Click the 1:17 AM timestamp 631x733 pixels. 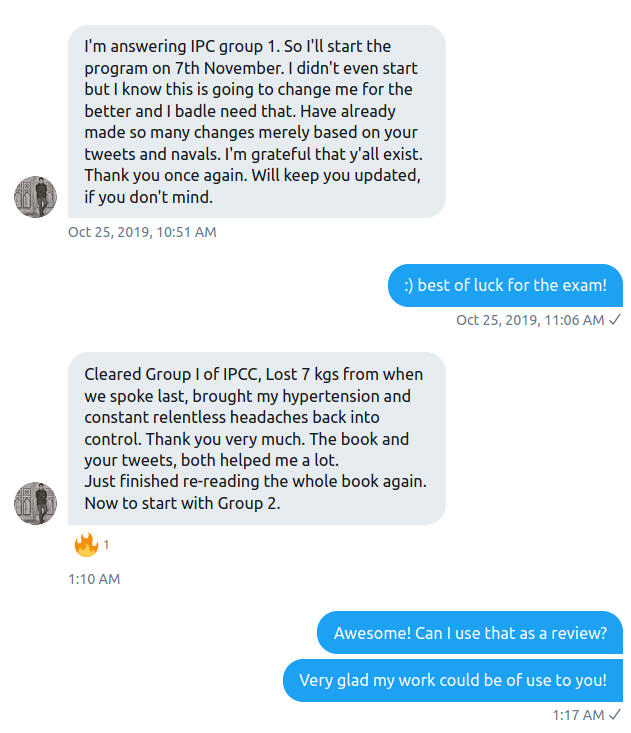(578, 715)
